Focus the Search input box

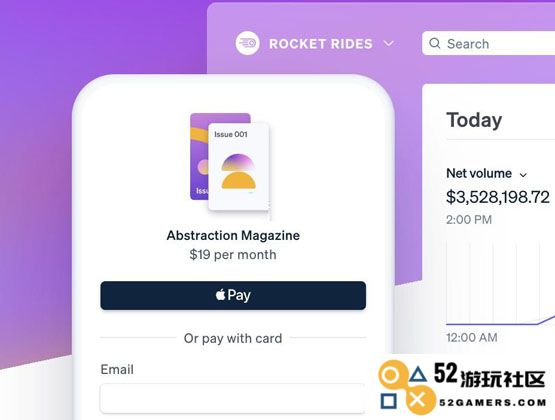point(488,44)
